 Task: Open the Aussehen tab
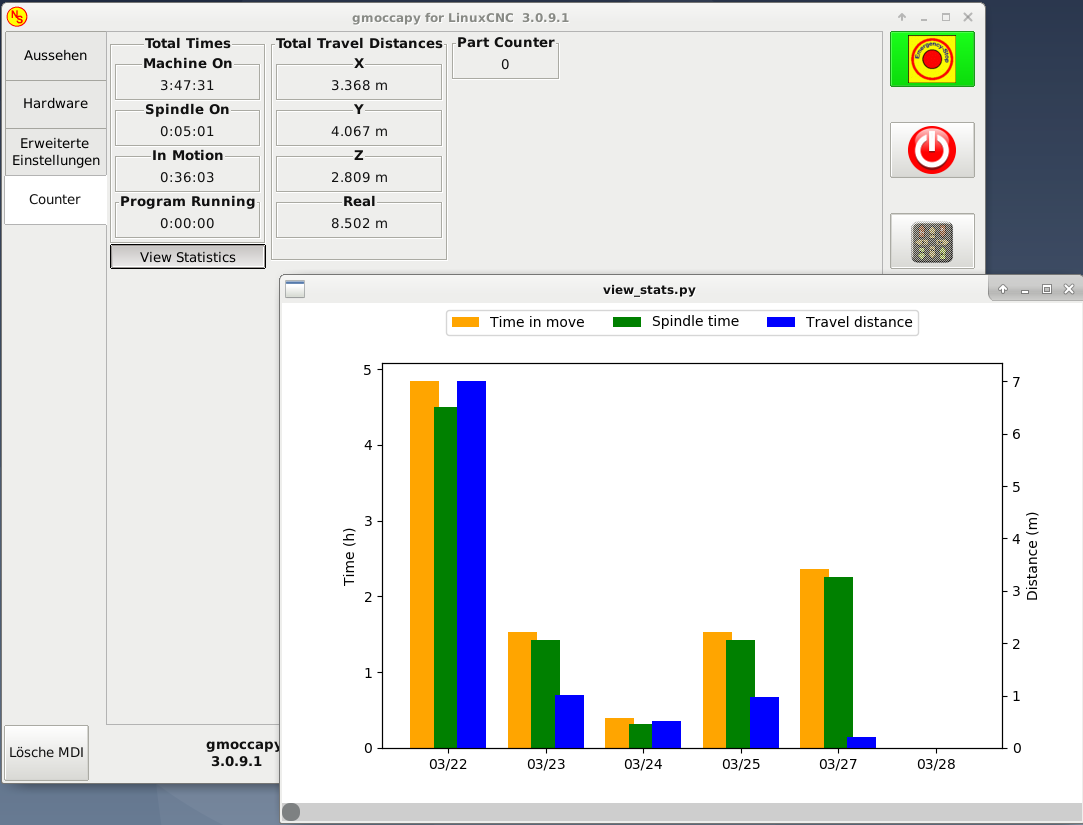coord(55,55)
